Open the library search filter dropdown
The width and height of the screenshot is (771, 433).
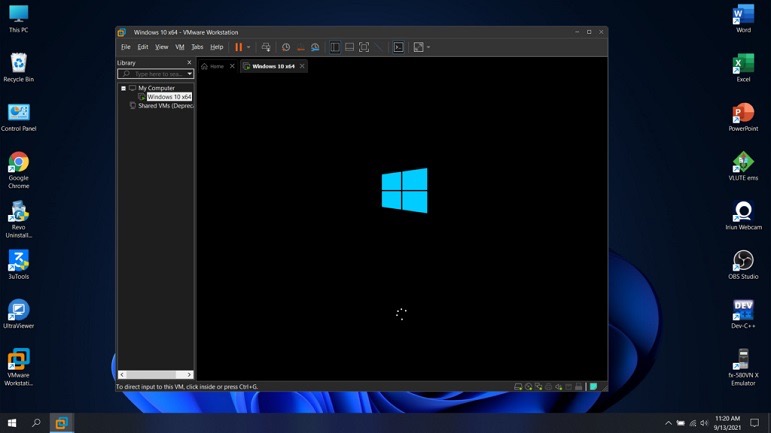(189, 74)
